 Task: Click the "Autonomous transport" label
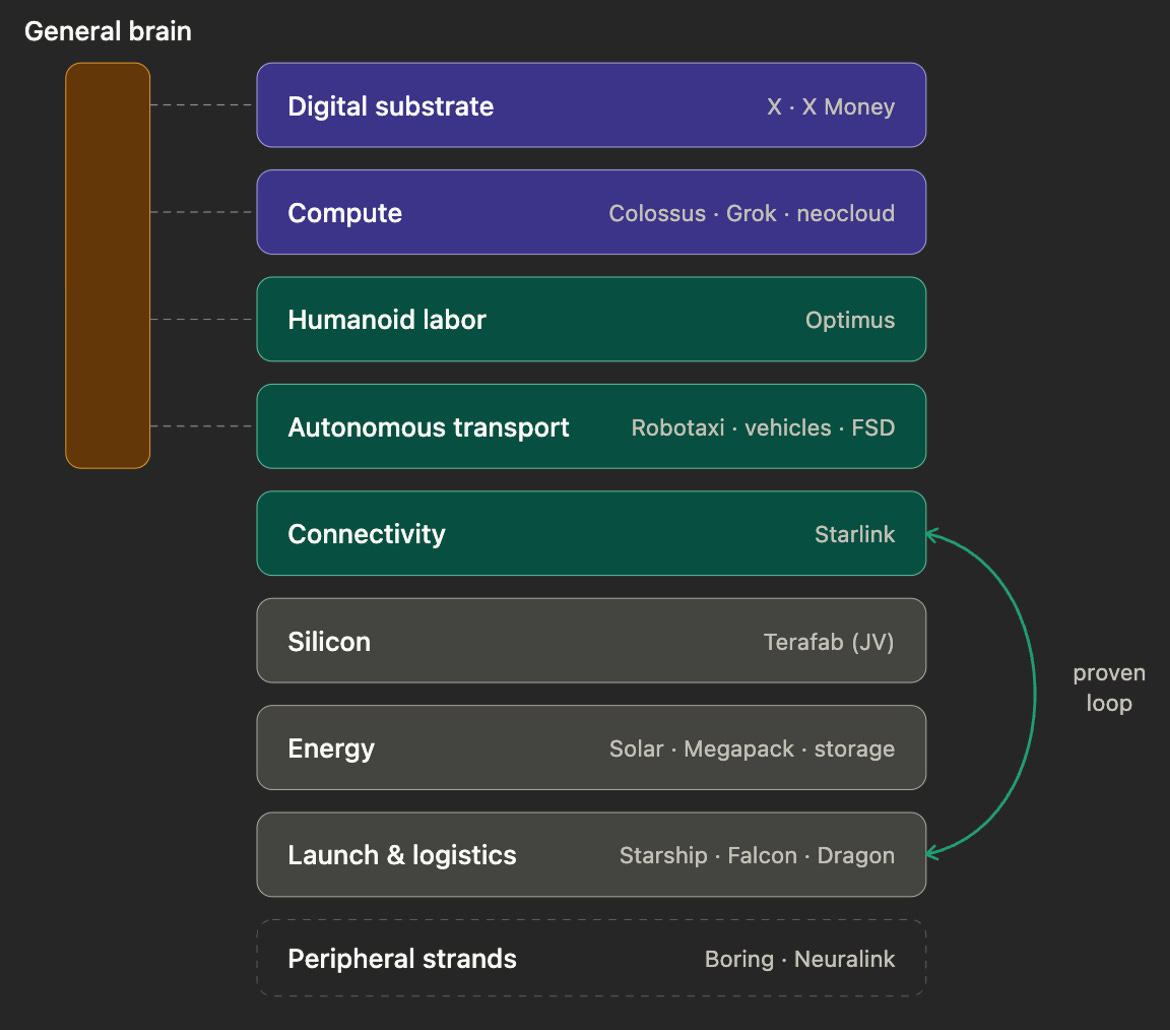428,428
